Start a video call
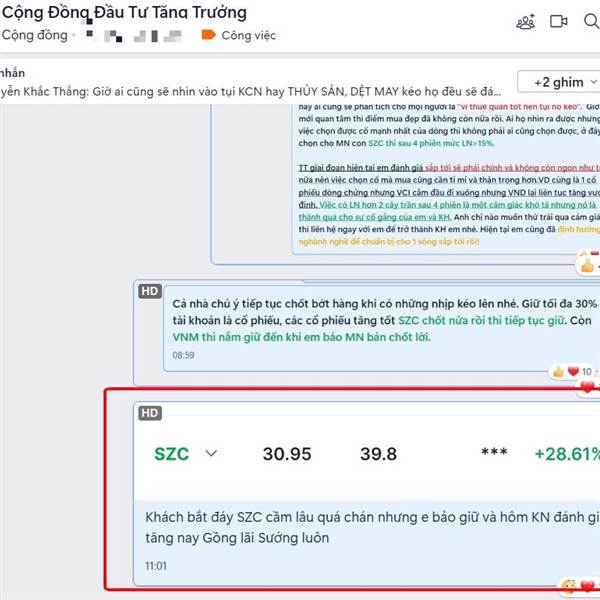The image size is (600, 600). pos(558,21)
